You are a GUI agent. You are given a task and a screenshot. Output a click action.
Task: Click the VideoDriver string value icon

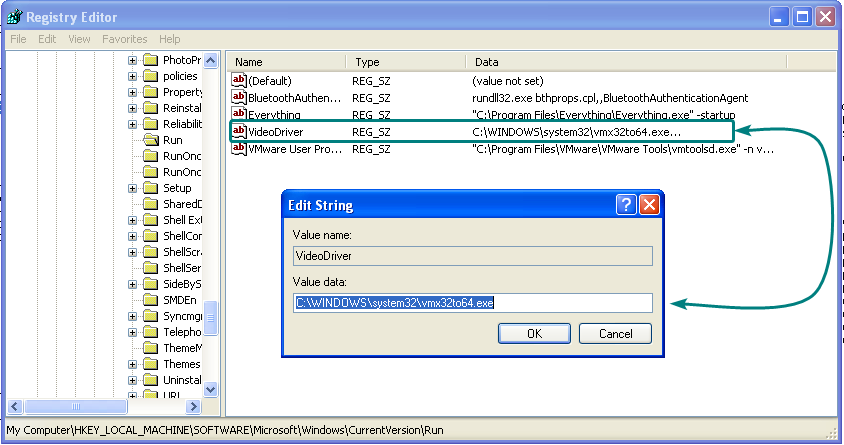(x=239, y=132)
